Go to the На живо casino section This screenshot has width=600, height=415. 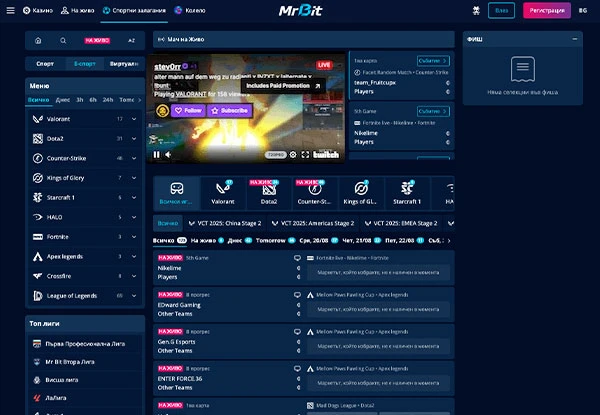77,10
